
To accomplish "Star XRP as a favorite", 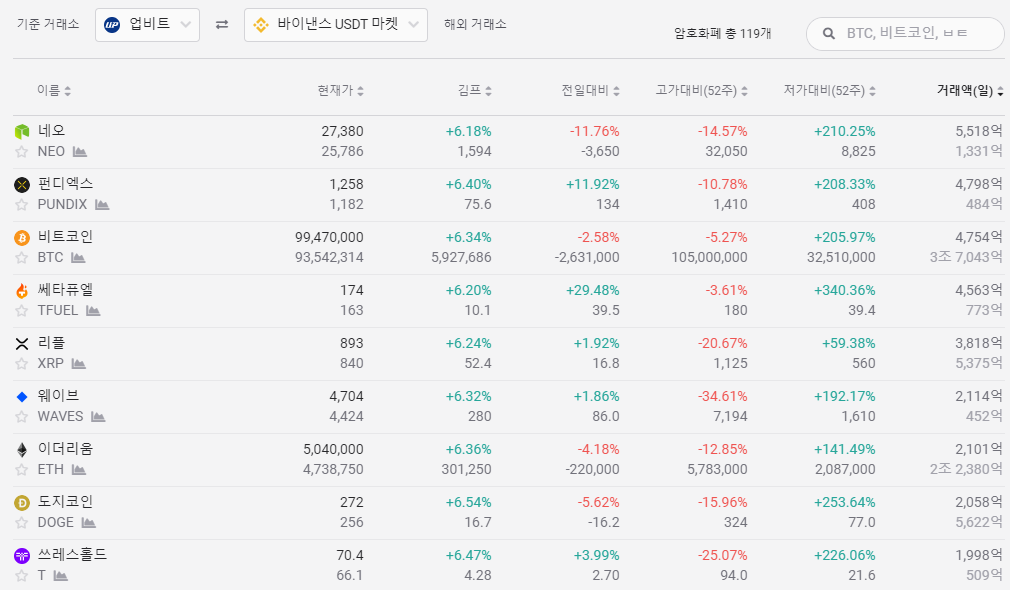I will (21, 364).
